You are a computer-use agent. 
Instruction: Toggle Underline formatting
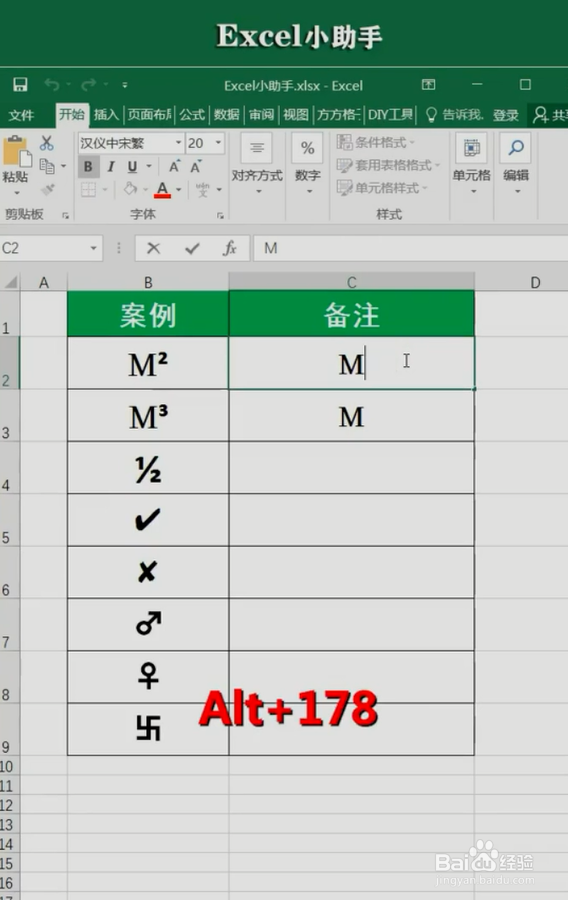(133, 167)
